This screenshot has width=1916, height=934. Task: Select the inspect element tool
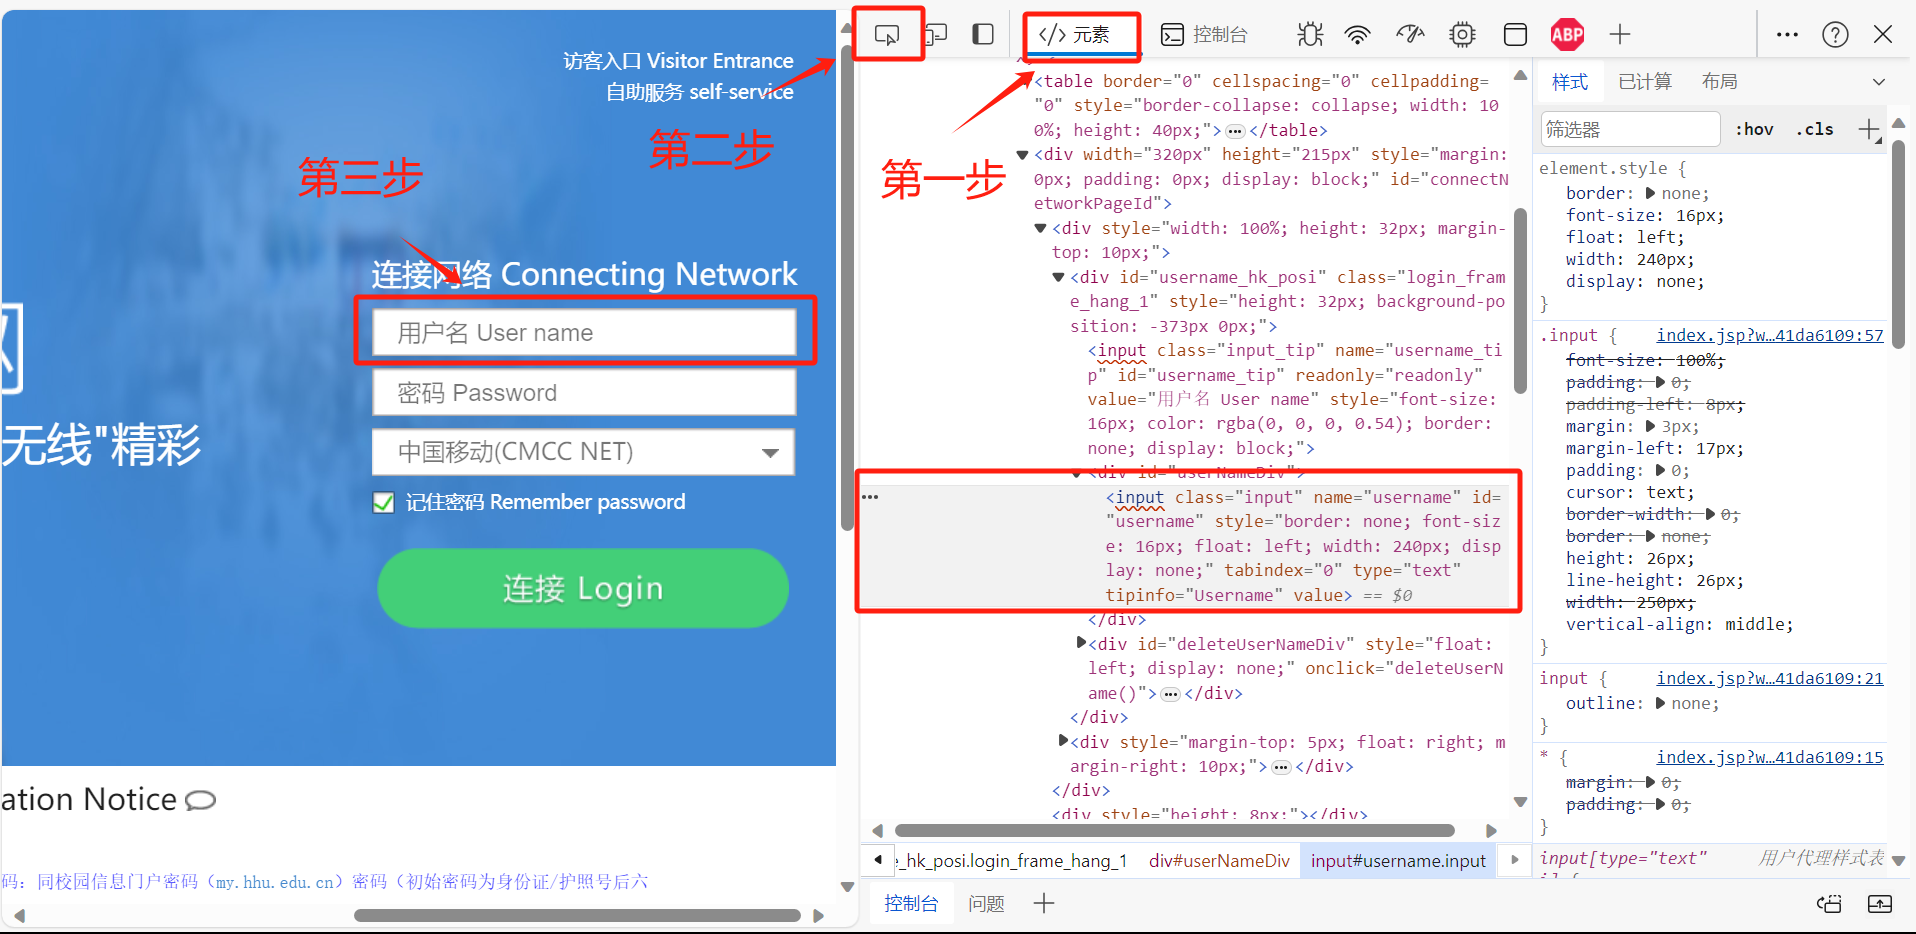pyautogui.click(x=887, y=33)
